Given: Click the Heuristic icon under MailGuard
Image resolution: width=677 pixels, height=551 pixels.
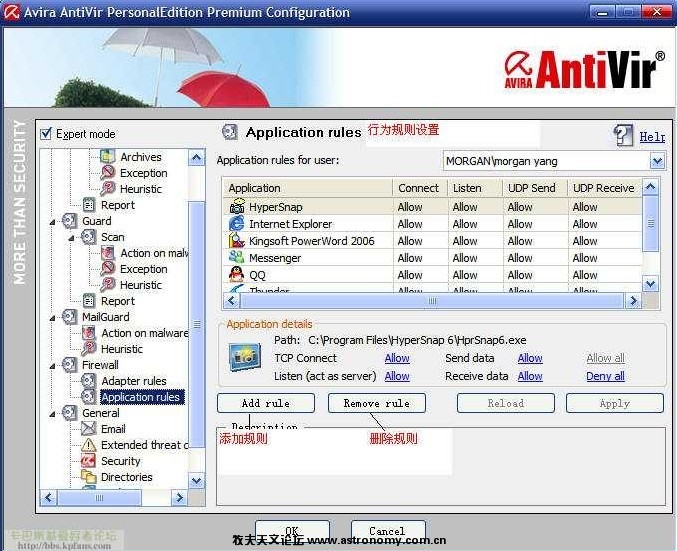Looking at the screenshot, I should 89,348.
